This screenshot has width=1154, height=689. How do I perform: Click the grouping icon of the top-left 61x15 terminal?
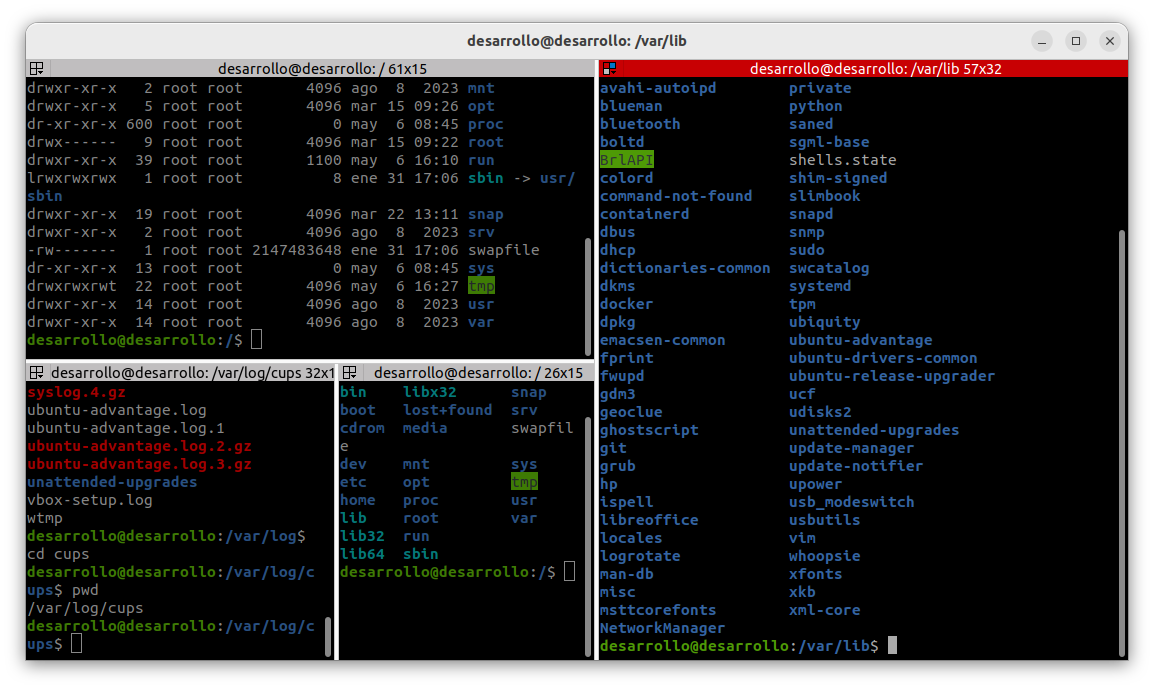coord(36,69)
